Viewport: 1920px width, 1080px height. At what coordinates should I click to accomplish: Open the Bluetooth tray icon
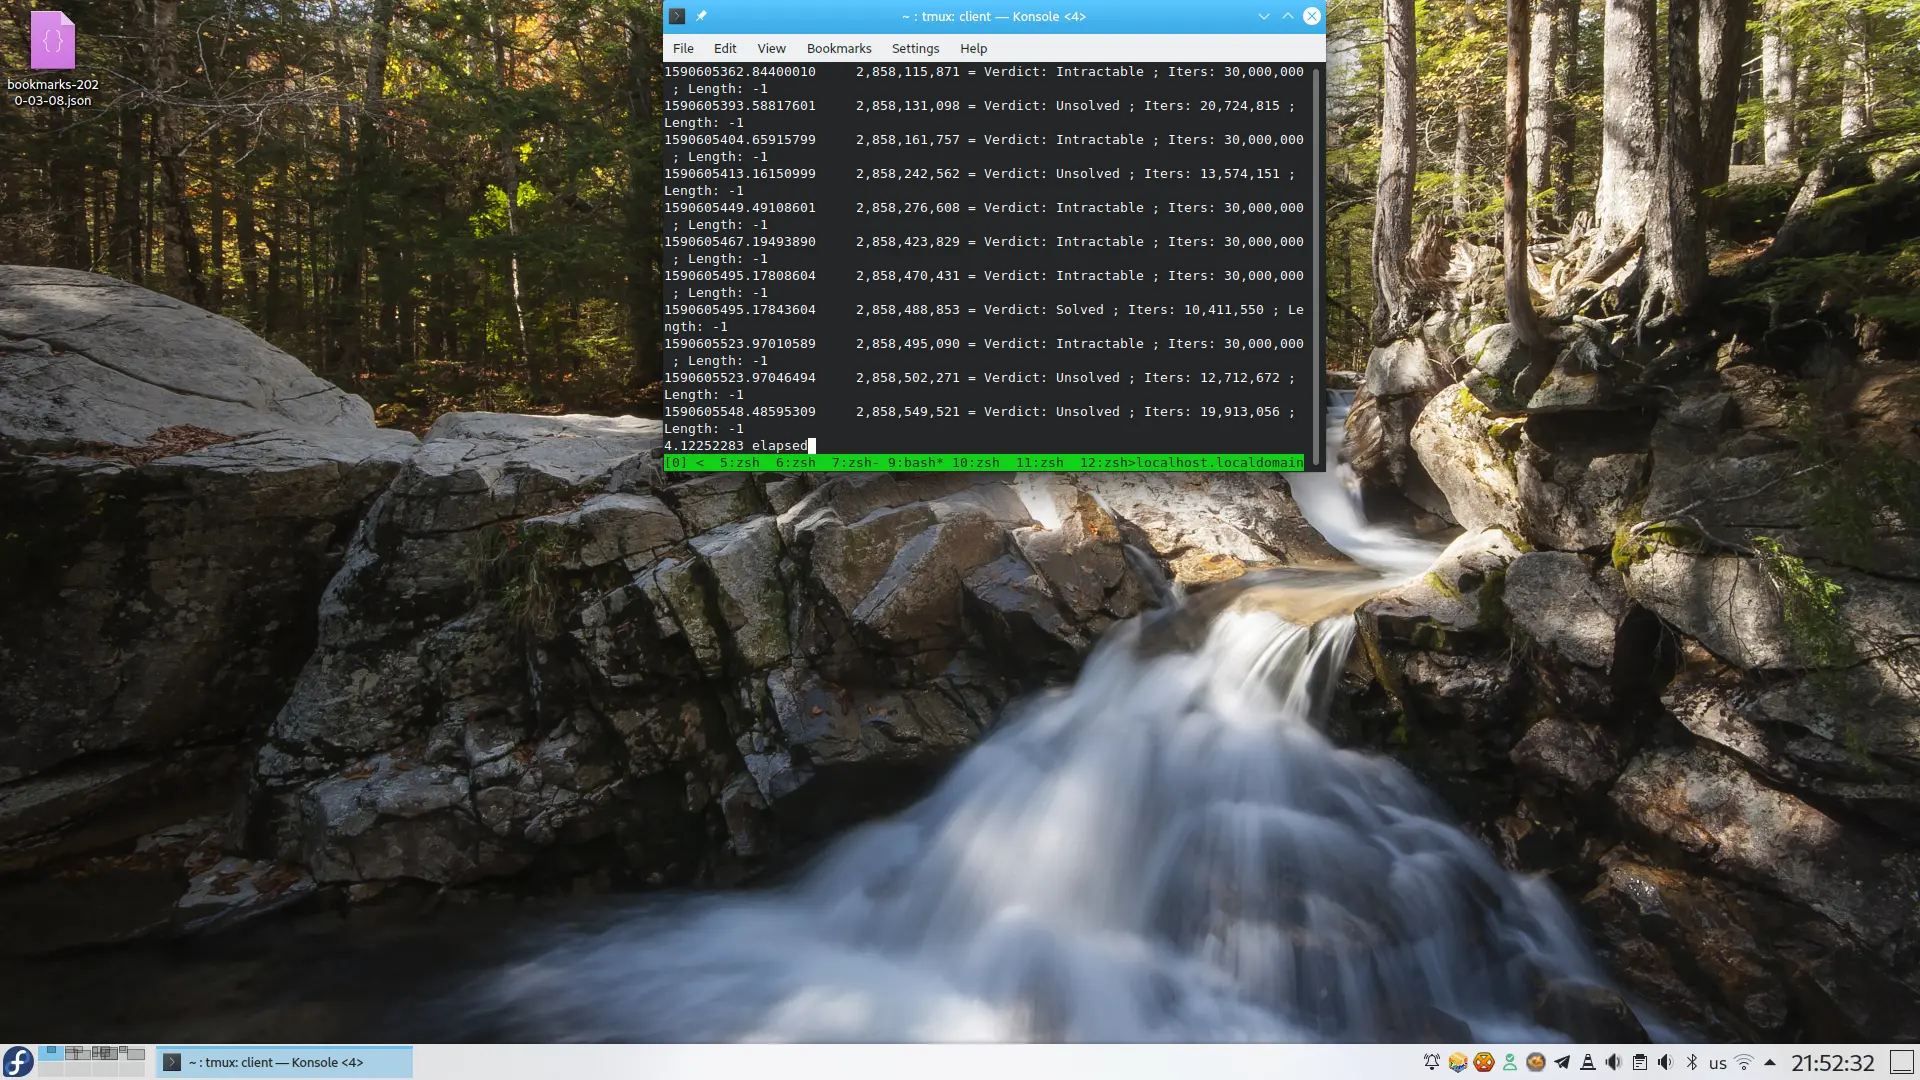(x=1692, y=1062)
